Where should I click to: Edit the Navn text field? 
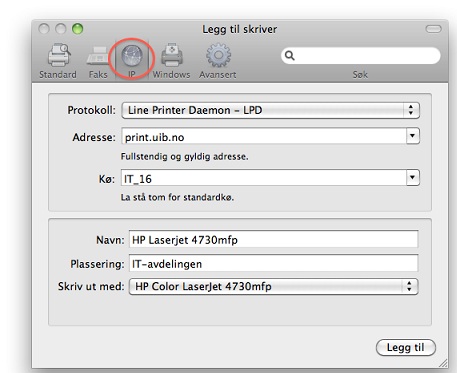click(x=273, y=239)
